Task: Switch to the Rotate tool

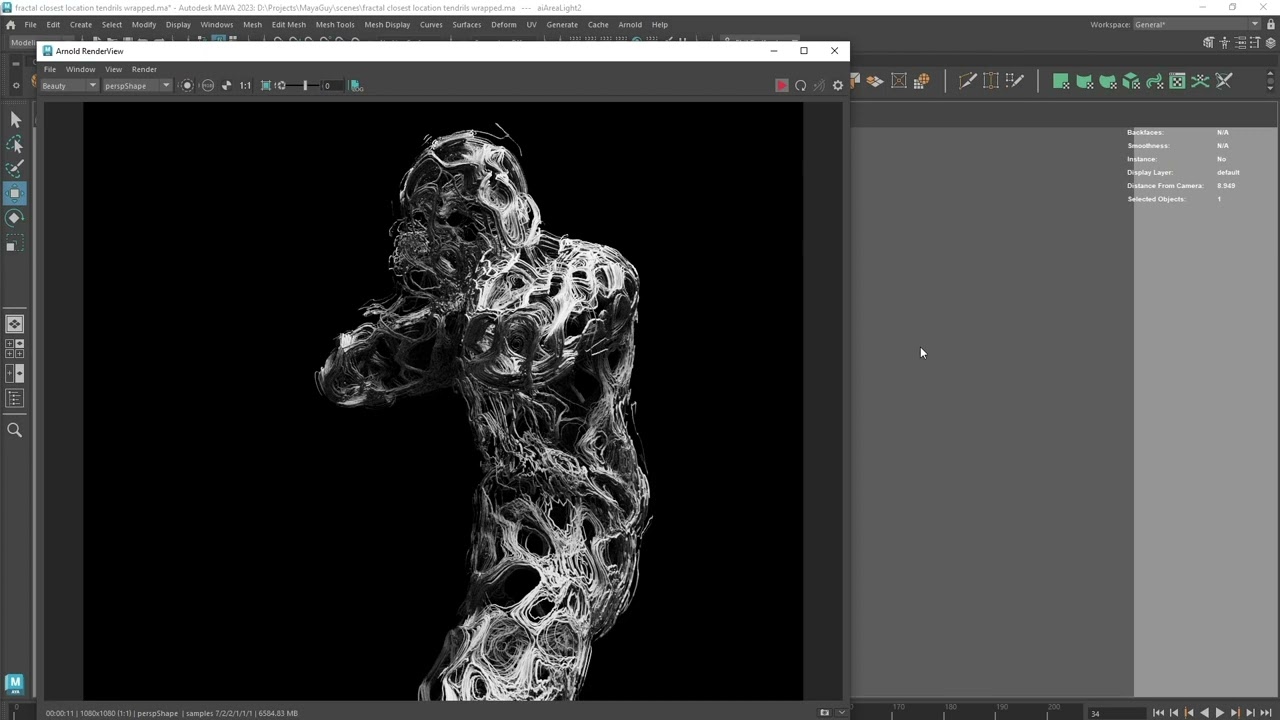Action: click(15, 217)
